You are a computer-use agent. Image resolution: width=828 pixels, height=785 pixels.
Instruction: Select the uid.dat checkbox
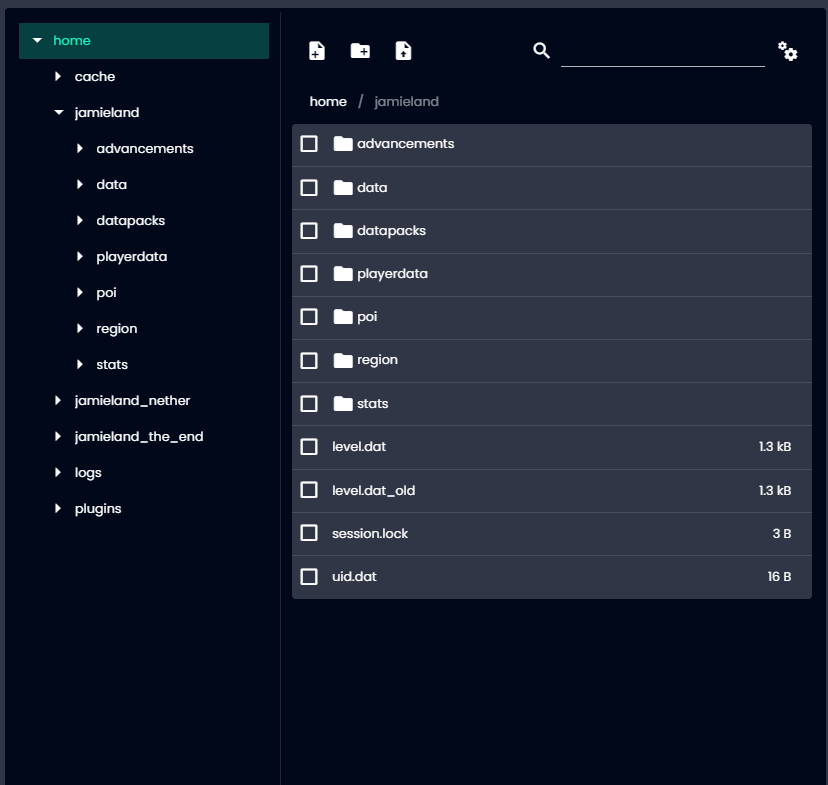[309, 576]
